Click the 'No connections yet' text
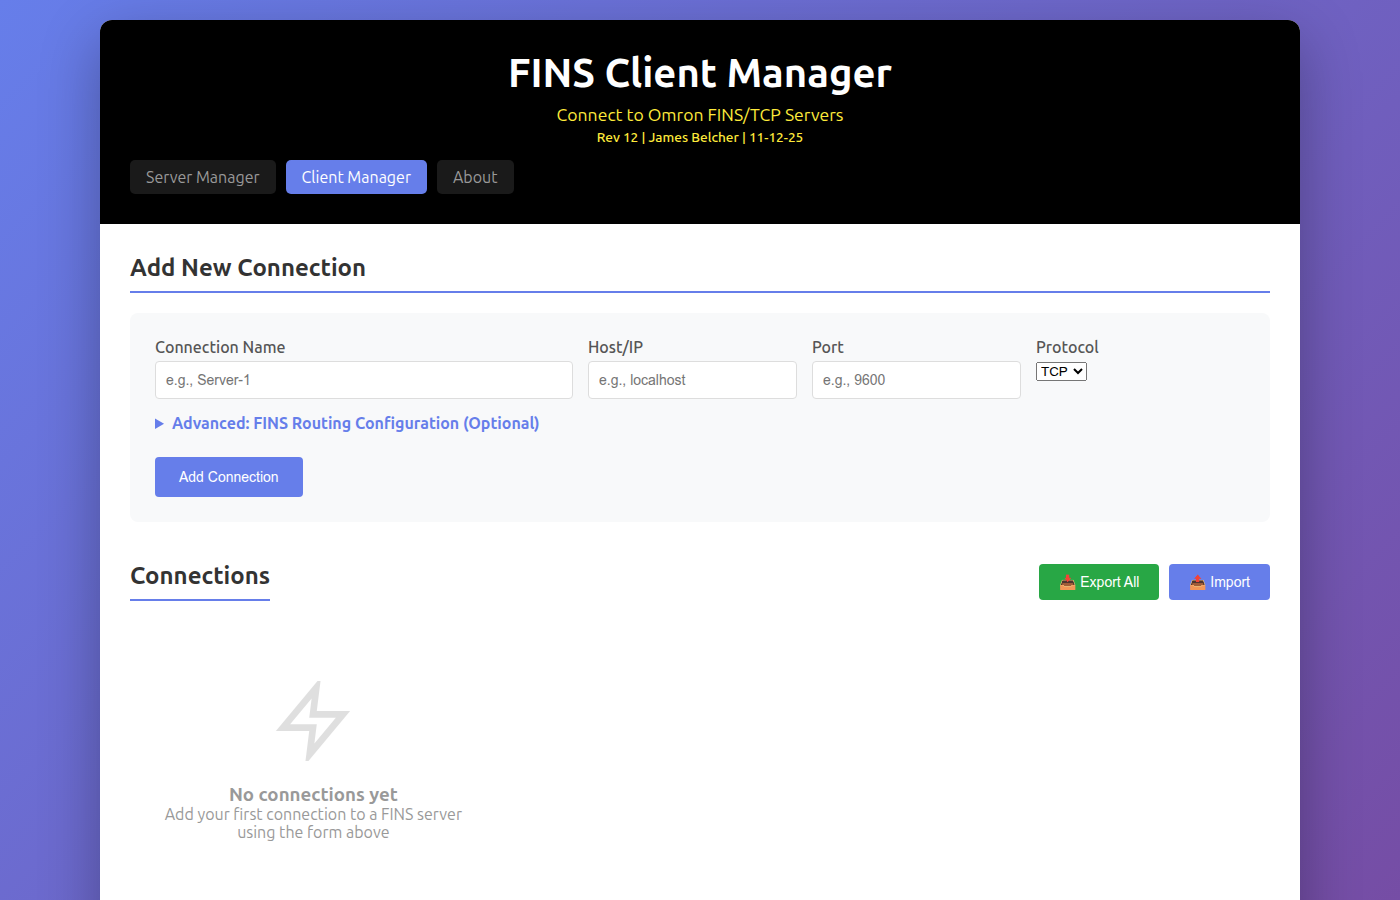Screen dimensions: 1400x900 [313, 794]
